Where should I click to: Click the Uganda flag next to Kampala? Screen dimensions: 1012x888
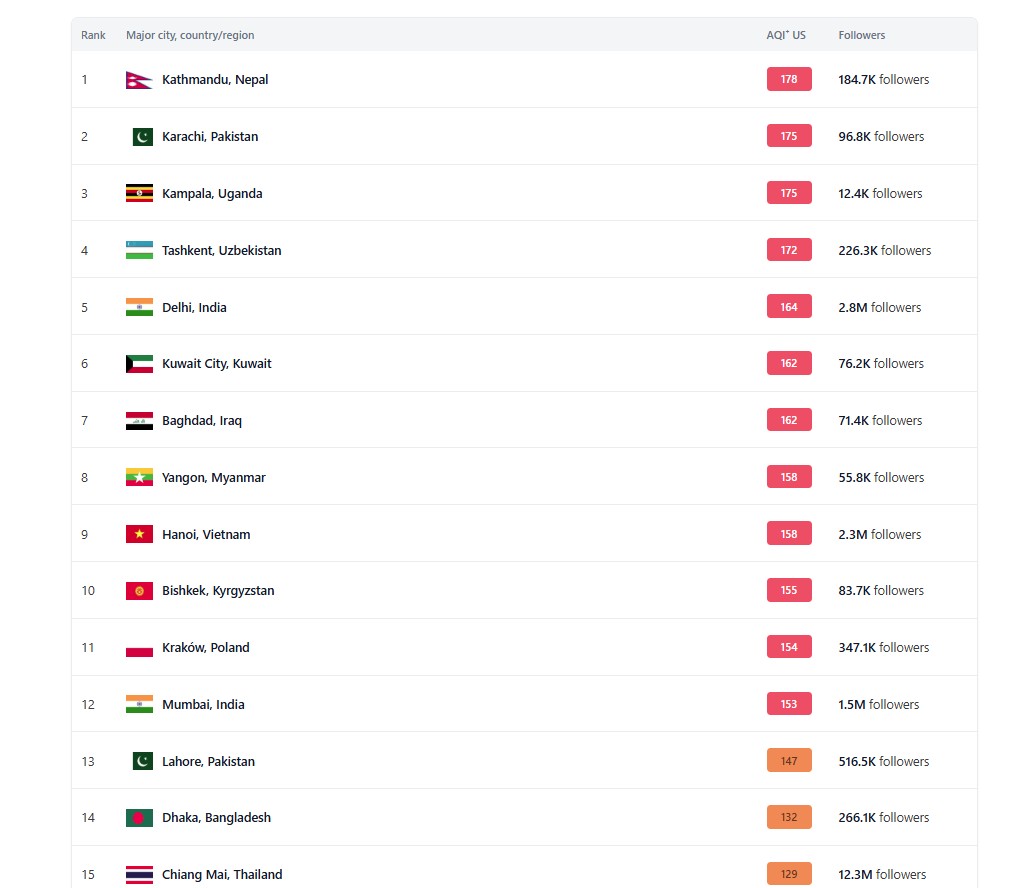(x=139, y=194)
